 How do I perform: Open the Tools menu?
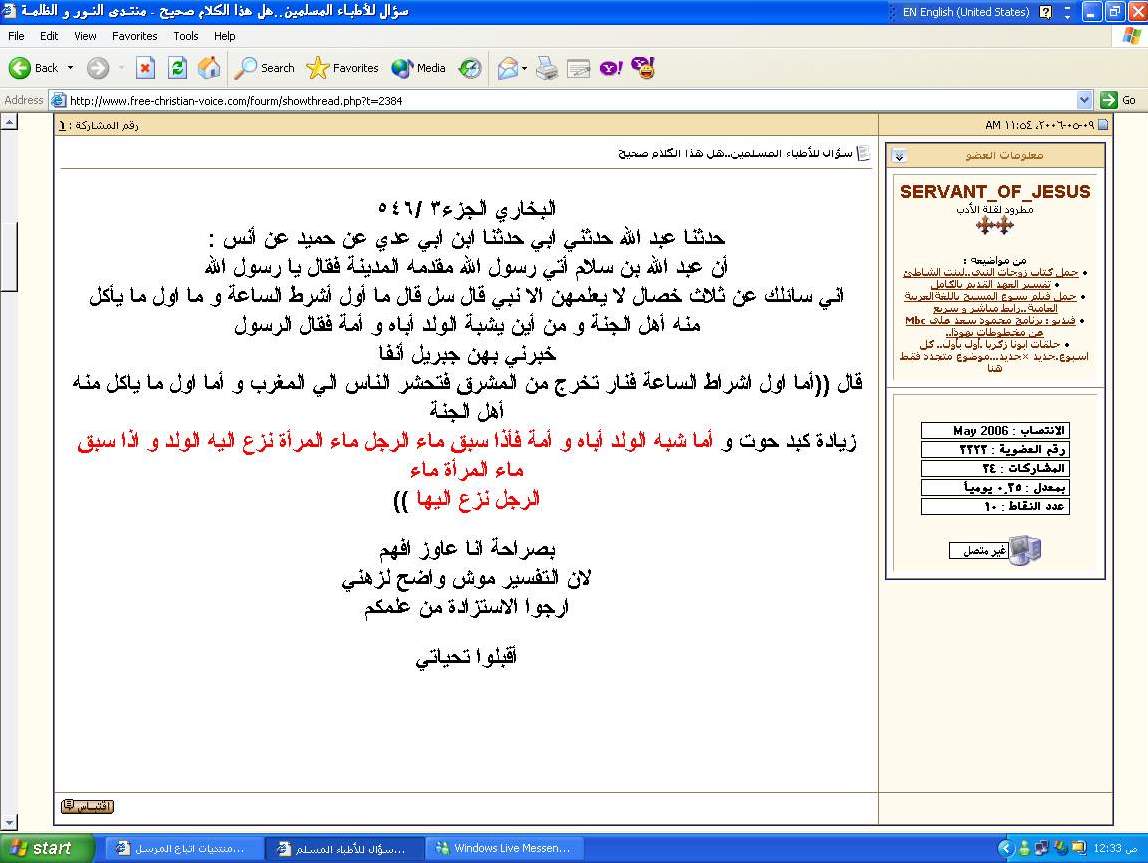tap(186, 36)
